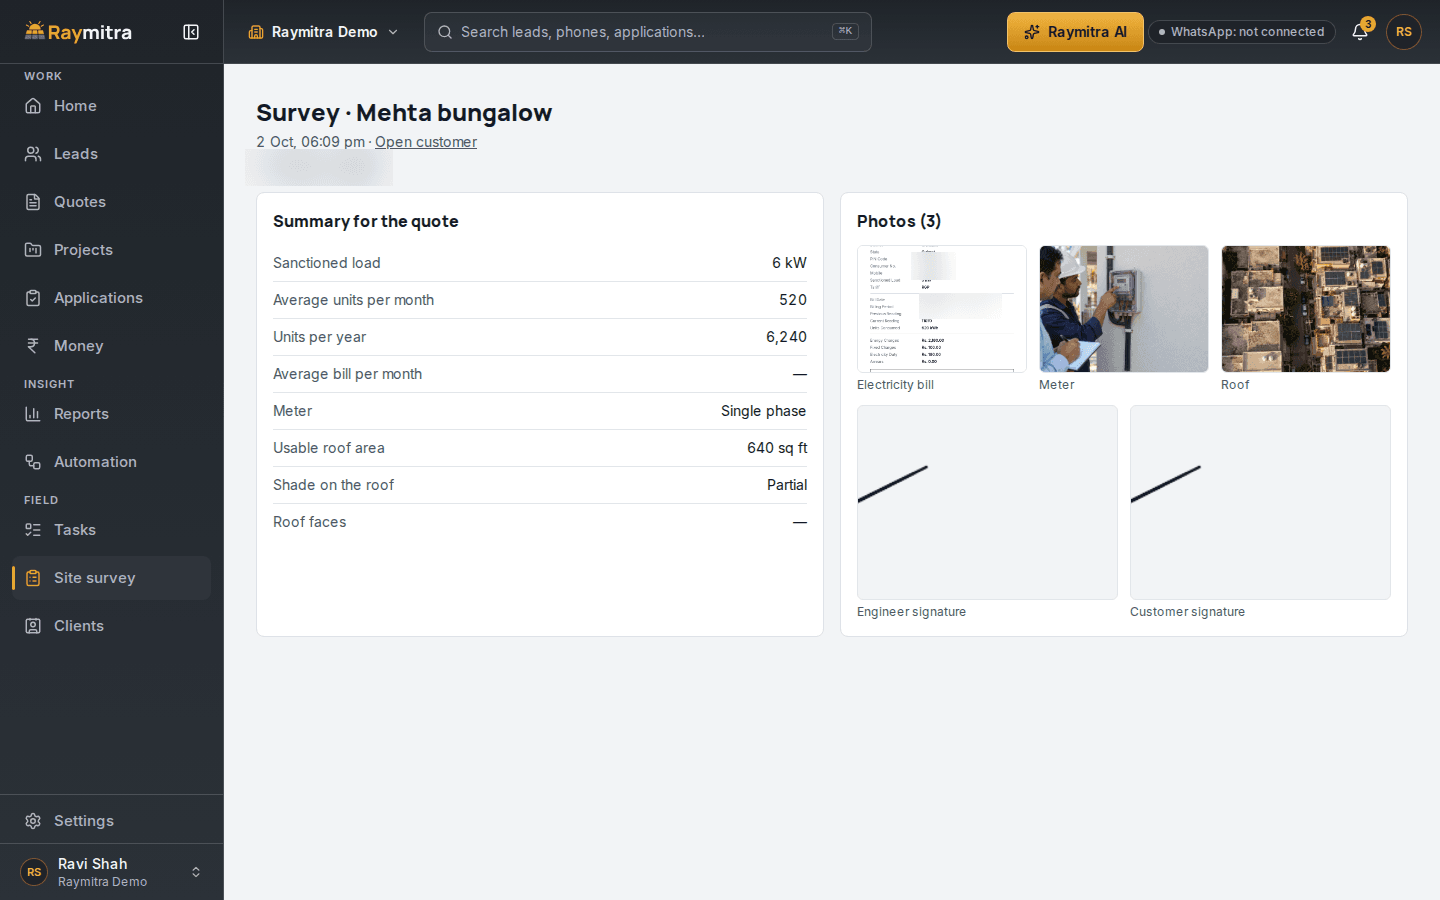Click the Automation workflow icon

33,462
